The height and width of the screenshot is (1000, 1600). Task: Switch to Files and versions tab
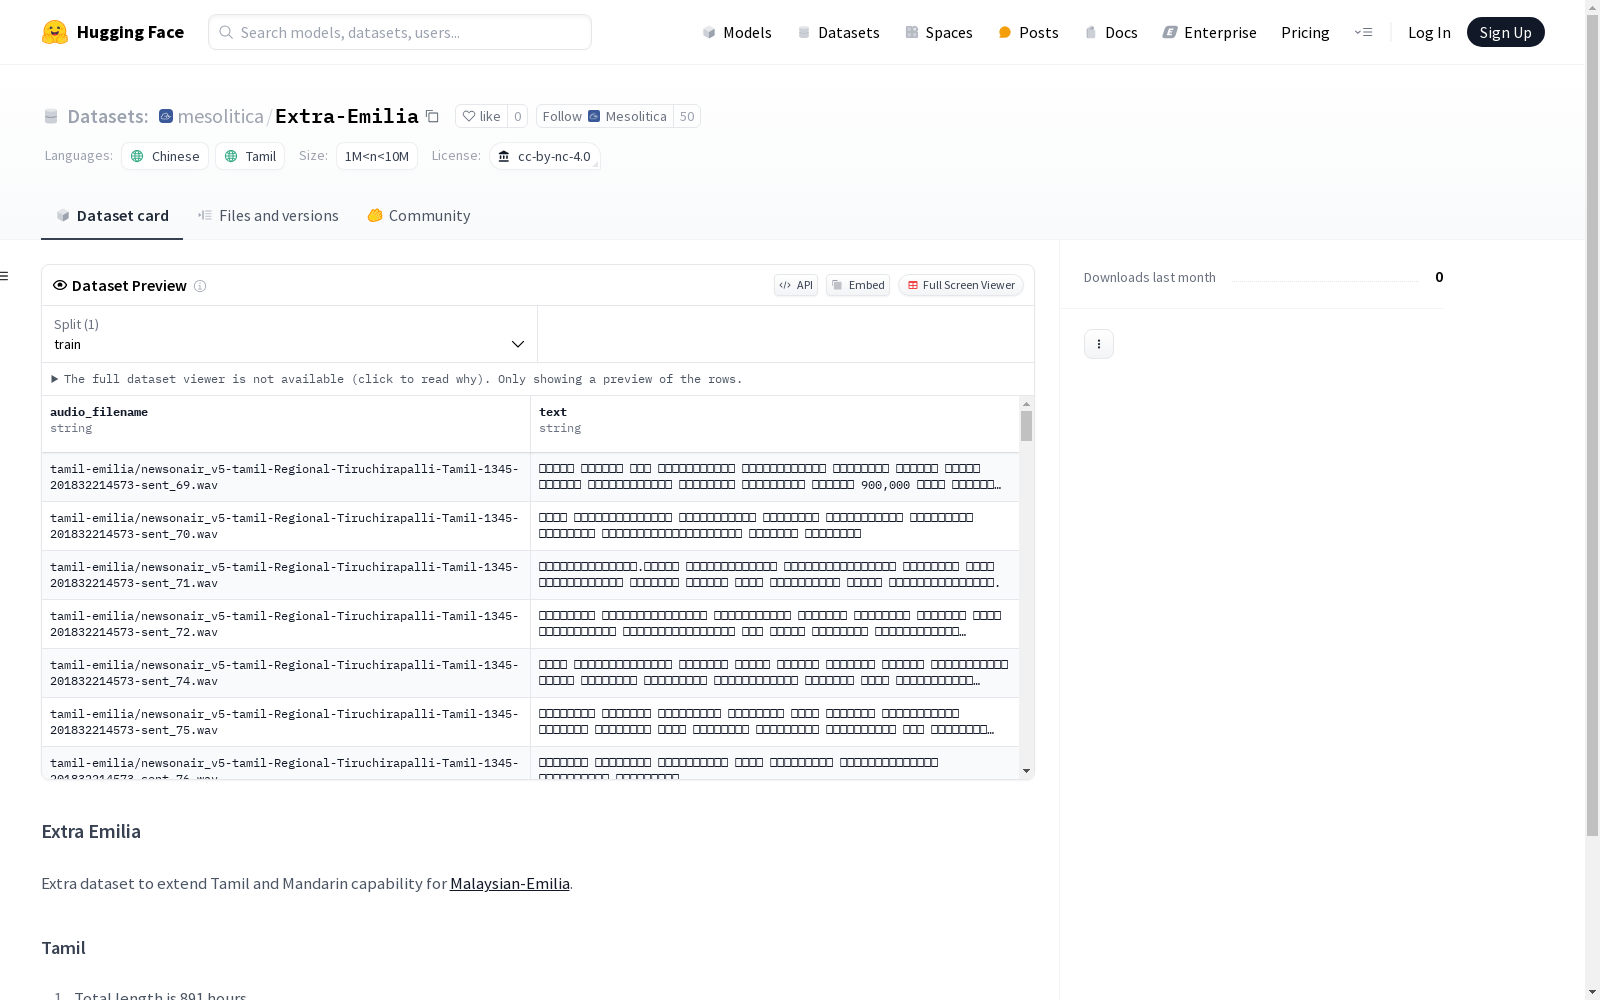(268, 216)
